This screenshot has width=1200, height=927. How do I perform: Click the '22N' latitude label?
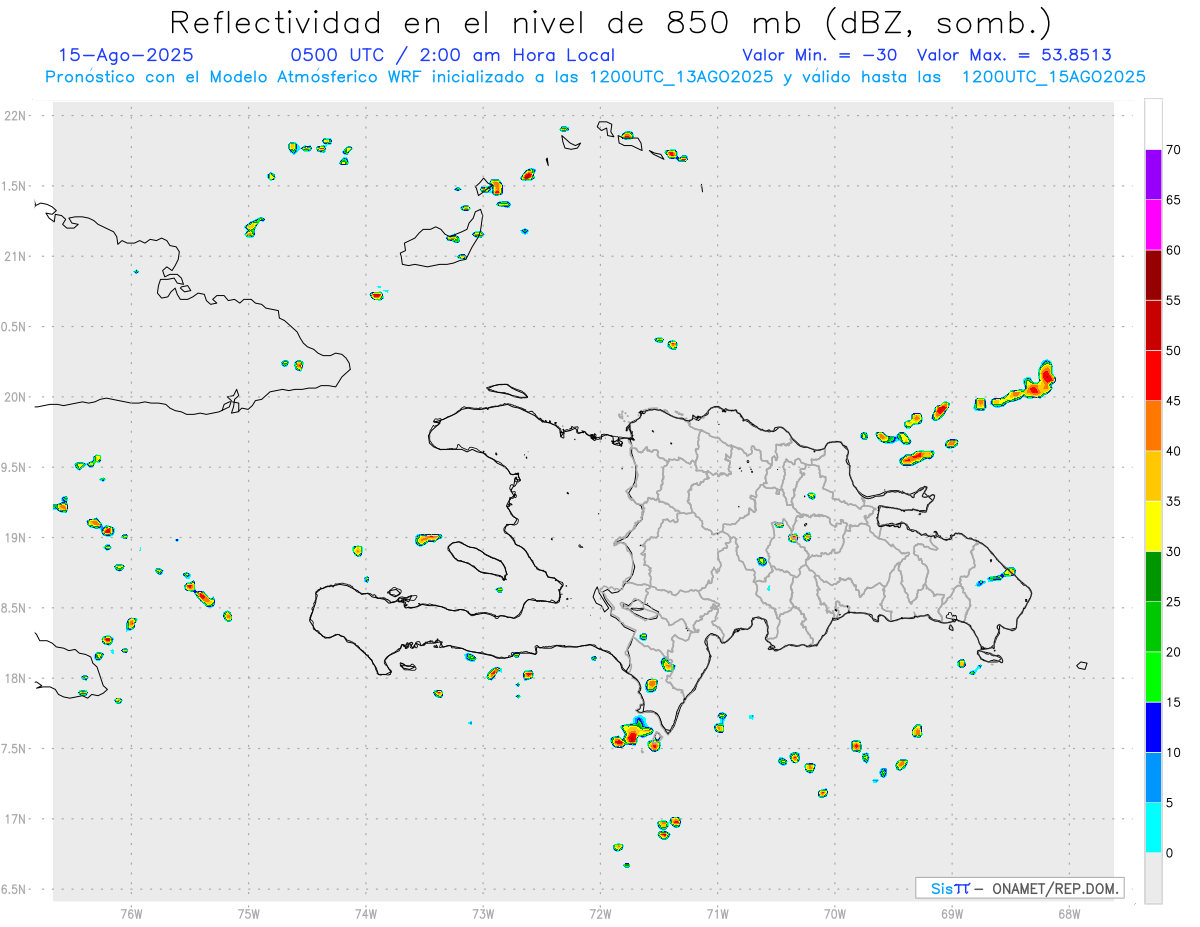click(16, 116)
